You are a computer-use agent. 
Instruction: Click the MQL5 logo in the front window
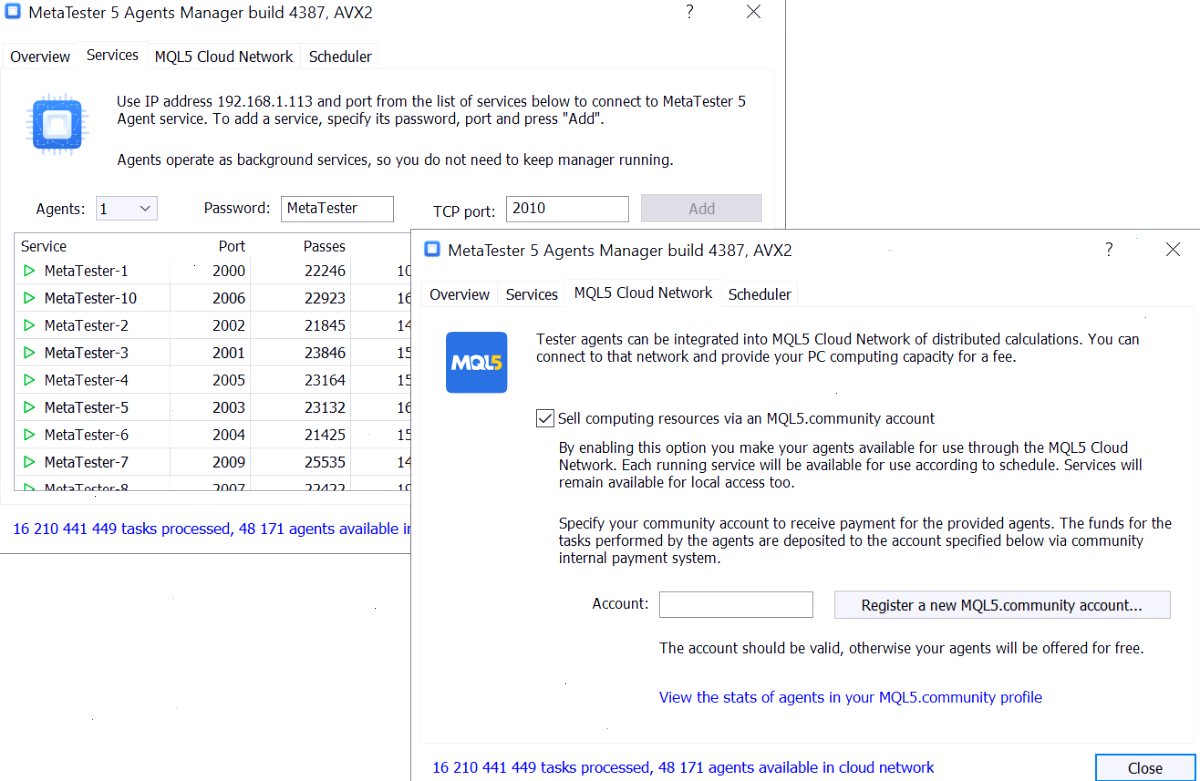pyautogui.click(x=476, y=362)
